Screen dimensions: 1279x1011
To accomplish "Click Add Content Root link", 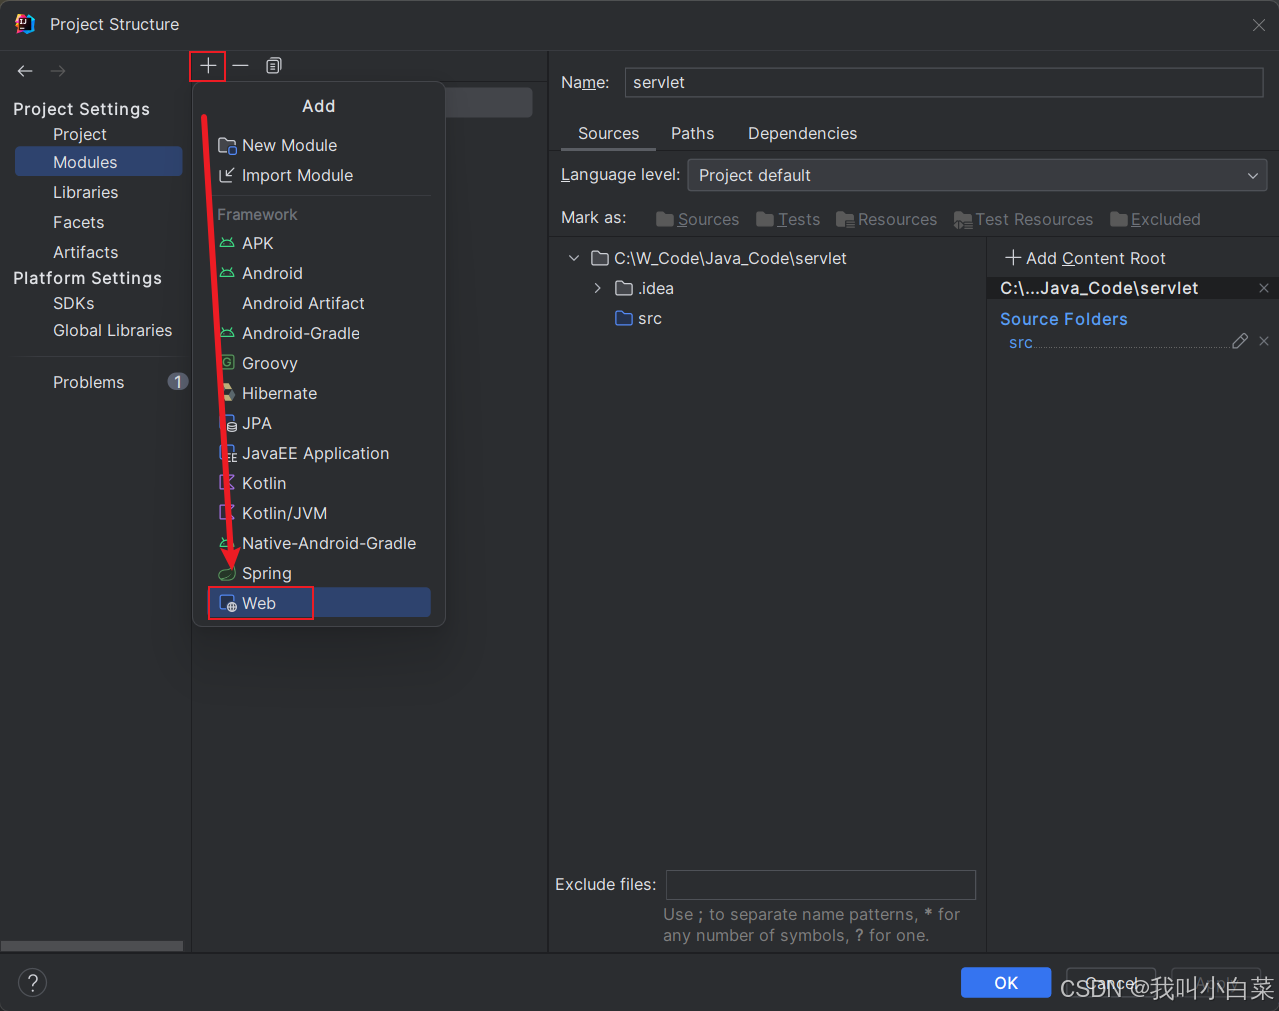I will [1085, 258].
